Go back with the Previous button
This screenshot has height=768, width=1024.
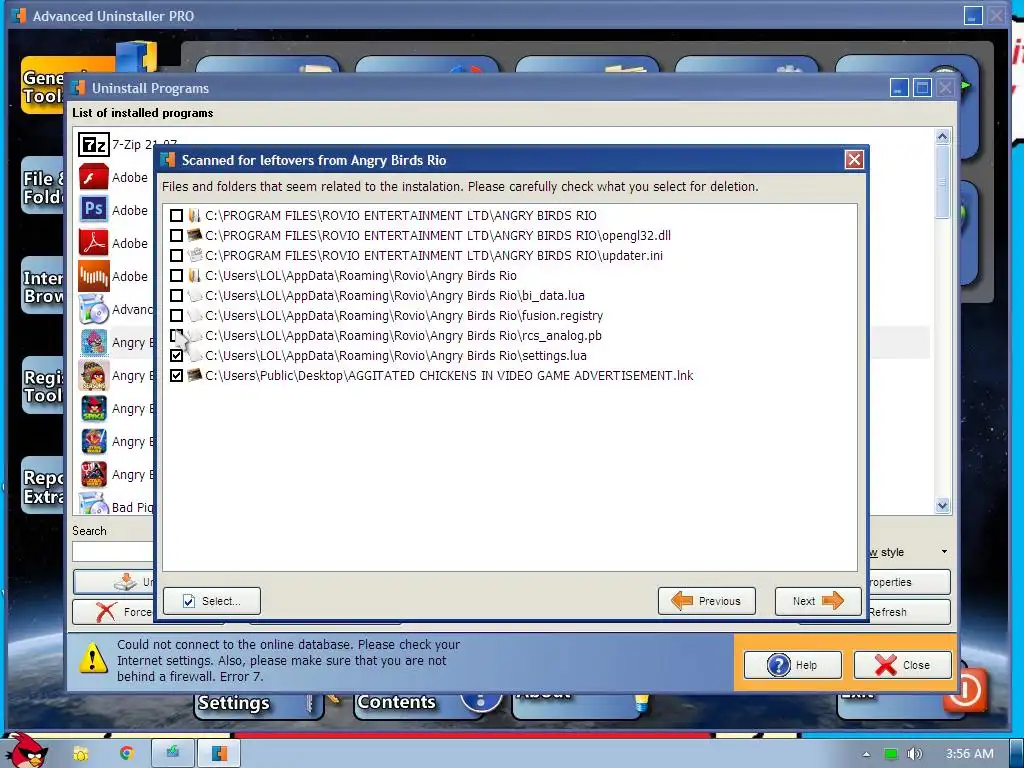[x=707, y=601]
